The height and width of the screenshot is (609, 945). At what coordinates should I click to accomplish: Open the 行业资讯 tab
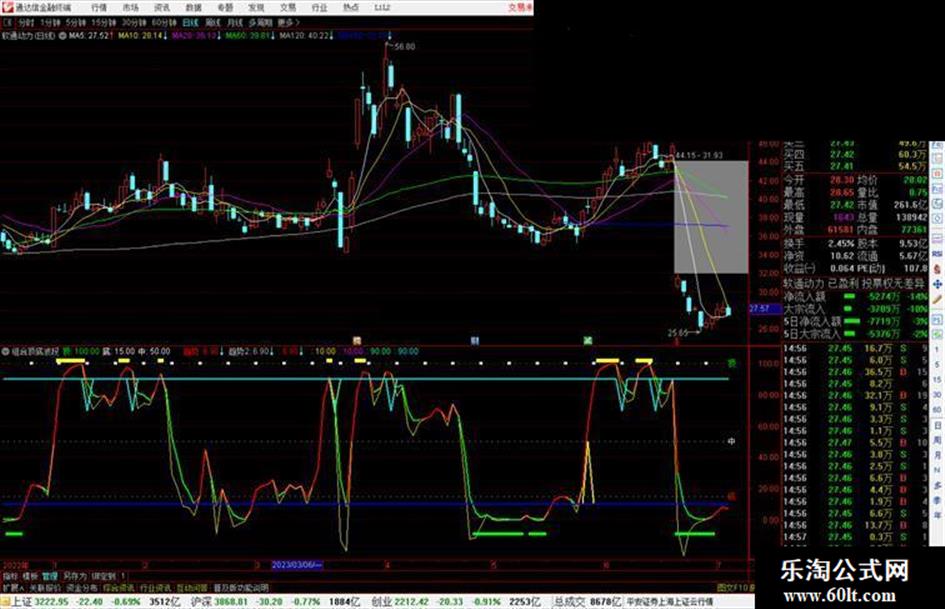coord(155,588)
